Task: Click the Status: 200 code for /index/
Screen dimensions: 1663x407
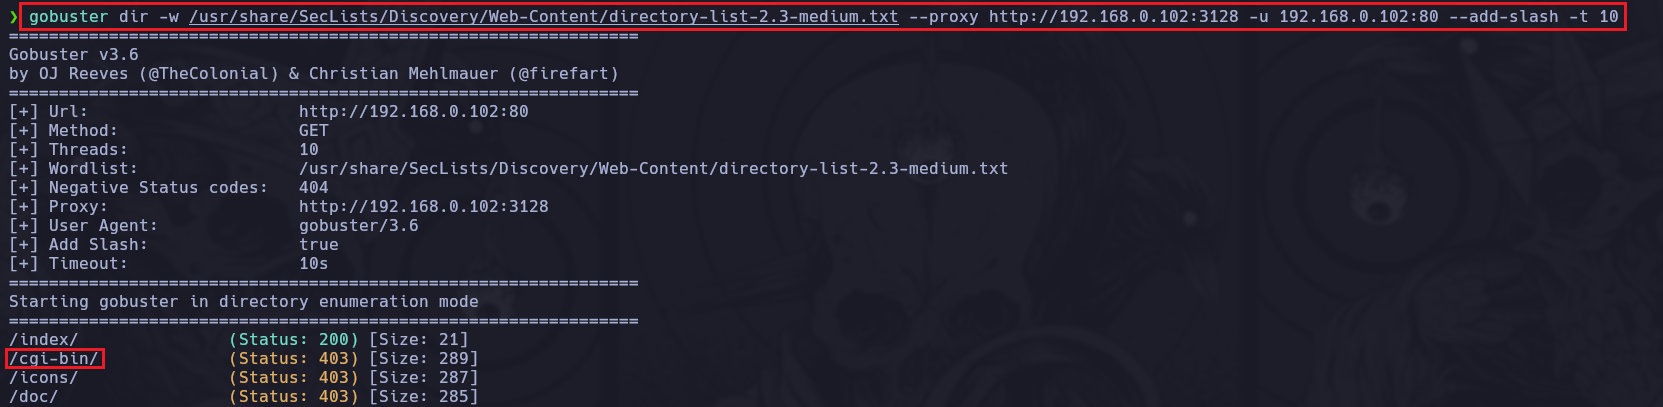Action: pos(293,340)
